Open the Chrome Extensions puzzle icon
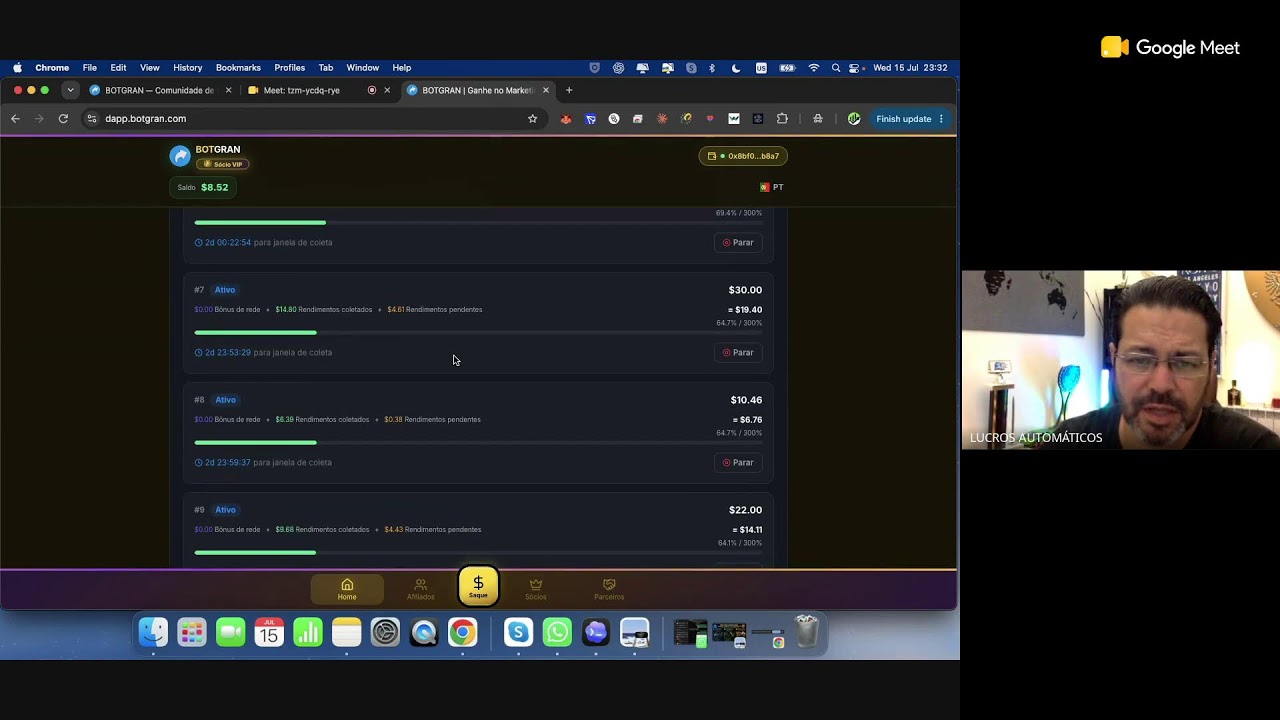This screenshot has height=720, width=1280. pos(782,119)
